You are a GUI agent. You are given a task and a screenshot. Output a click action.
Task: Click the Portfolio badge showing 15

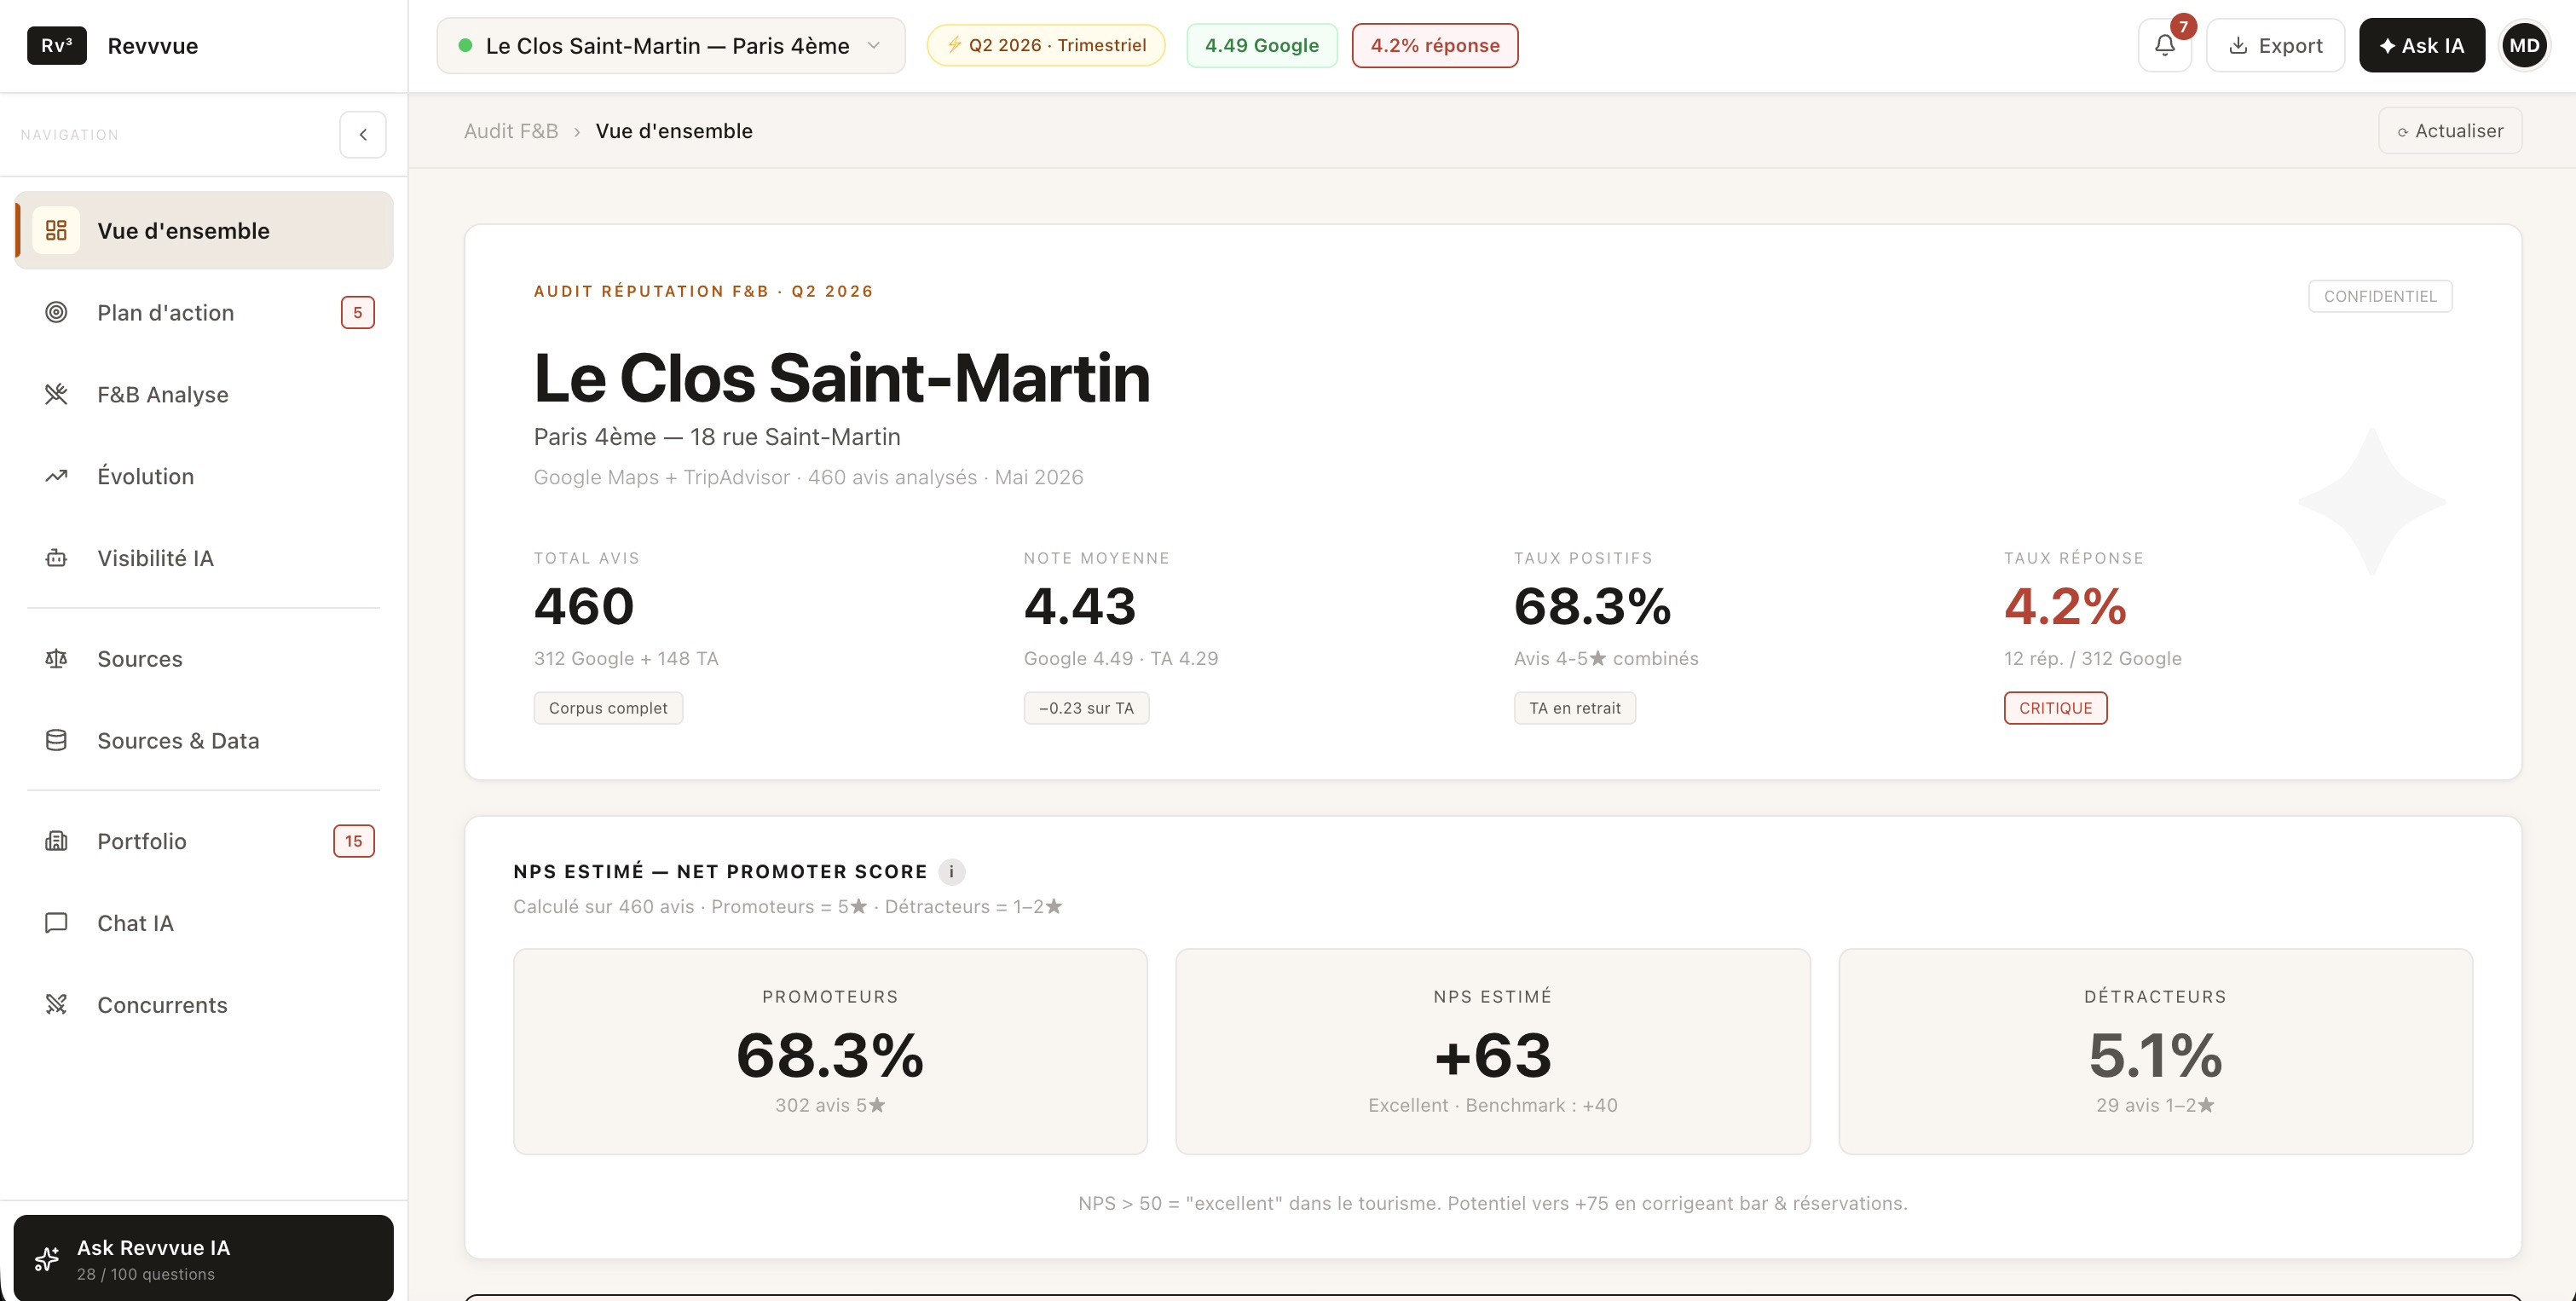354,841
